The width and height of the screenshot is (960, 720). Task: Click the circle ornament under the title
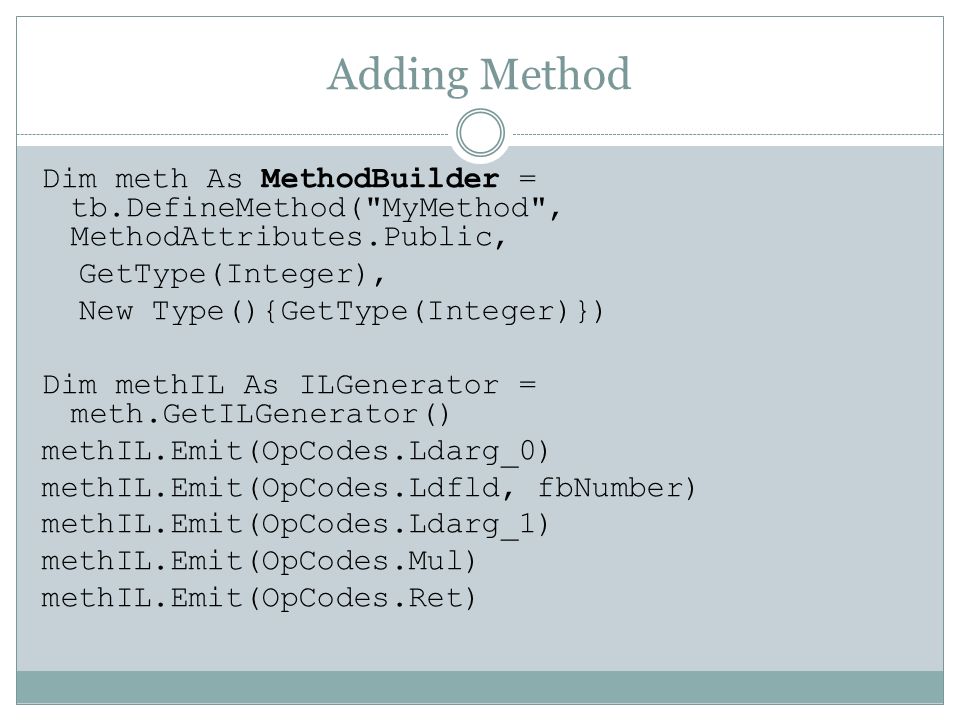click(x=481, y=132)
